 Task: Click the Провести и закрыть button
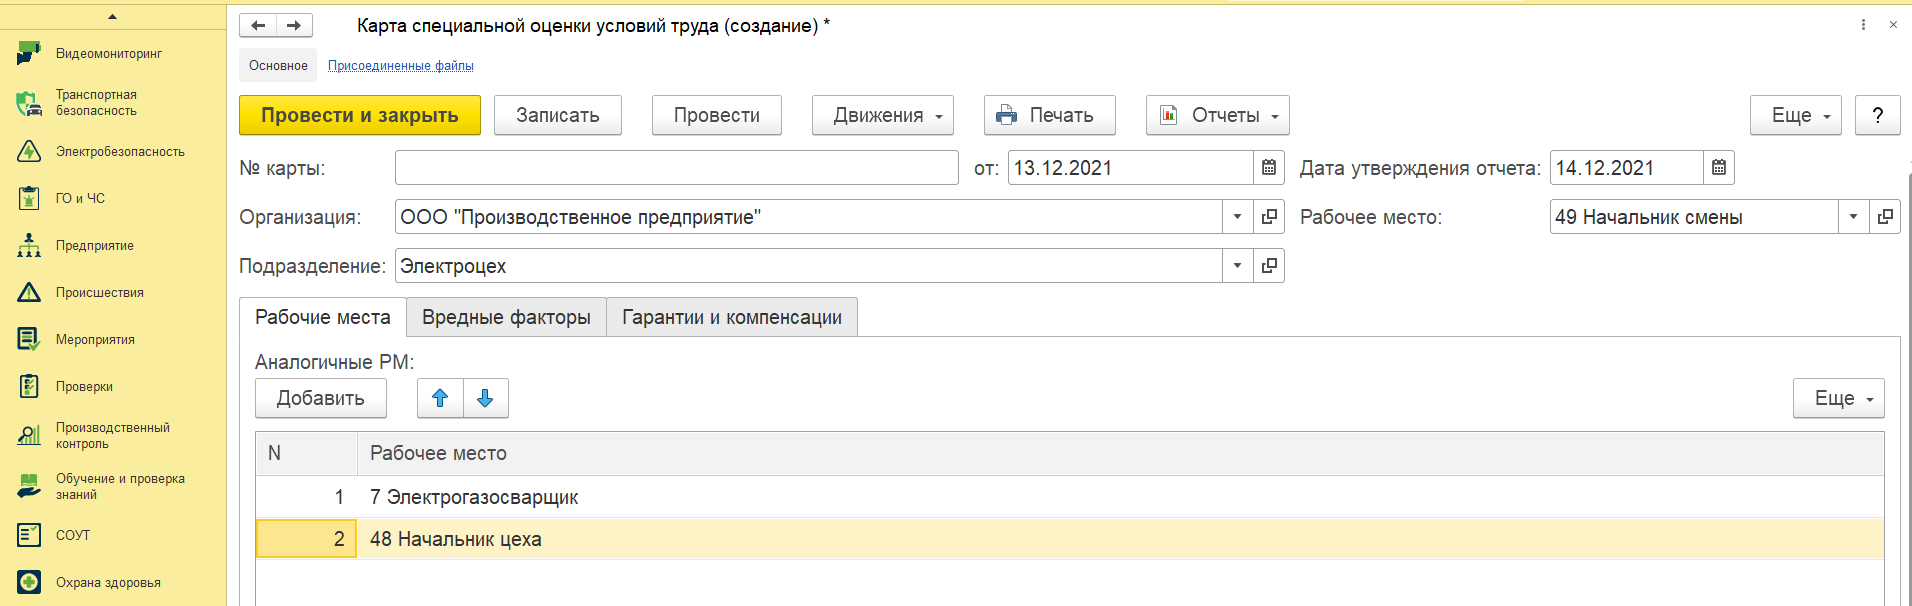click(359, 115)
